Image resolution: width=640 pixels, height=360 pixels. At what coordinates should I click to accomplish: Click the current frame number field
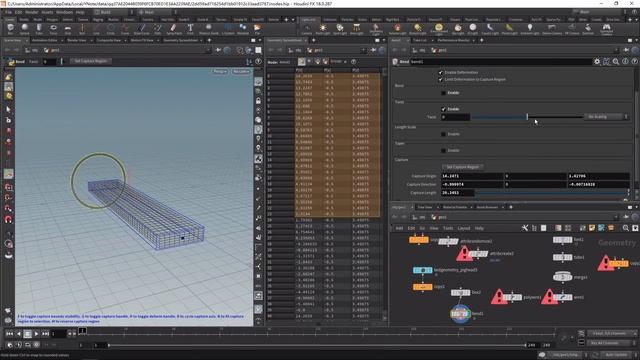point(58,334)
